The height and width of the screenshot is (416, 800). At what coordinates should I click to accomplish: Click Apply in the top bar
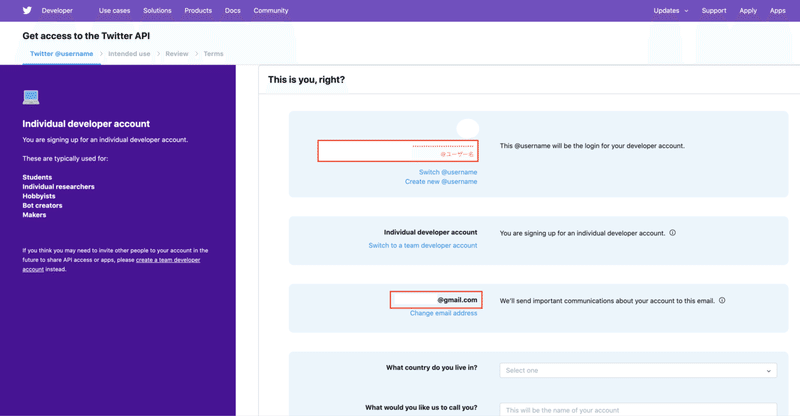(x=748, y=11)
